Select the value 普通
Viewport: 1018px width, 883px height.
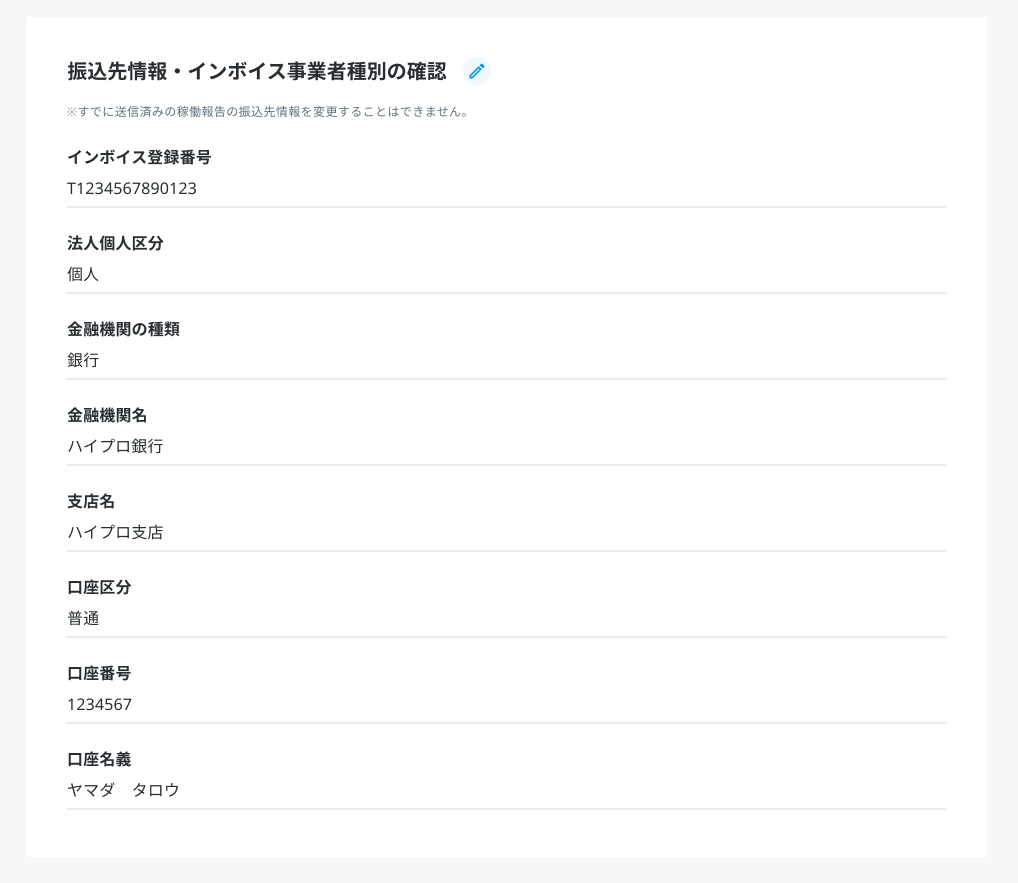click(x=83, y=618)
